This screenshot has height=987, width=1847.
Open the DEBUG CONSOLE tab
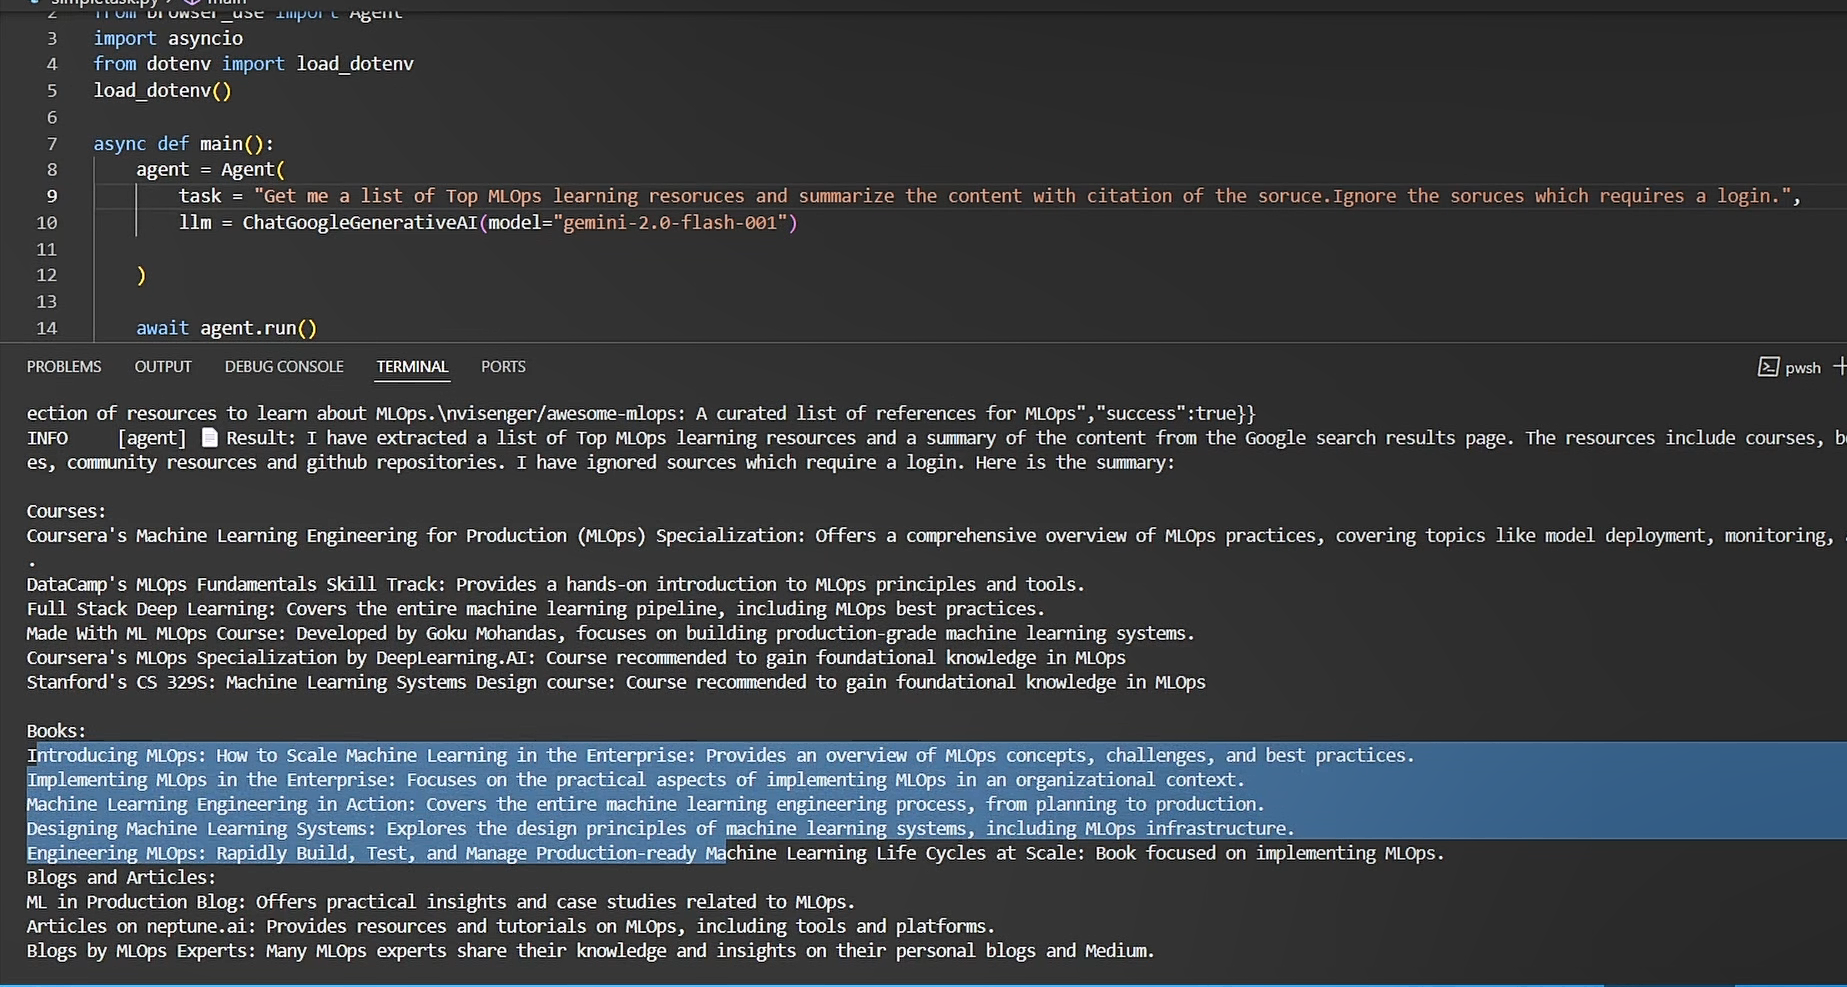pyautogui.click(x=284, y=366)
